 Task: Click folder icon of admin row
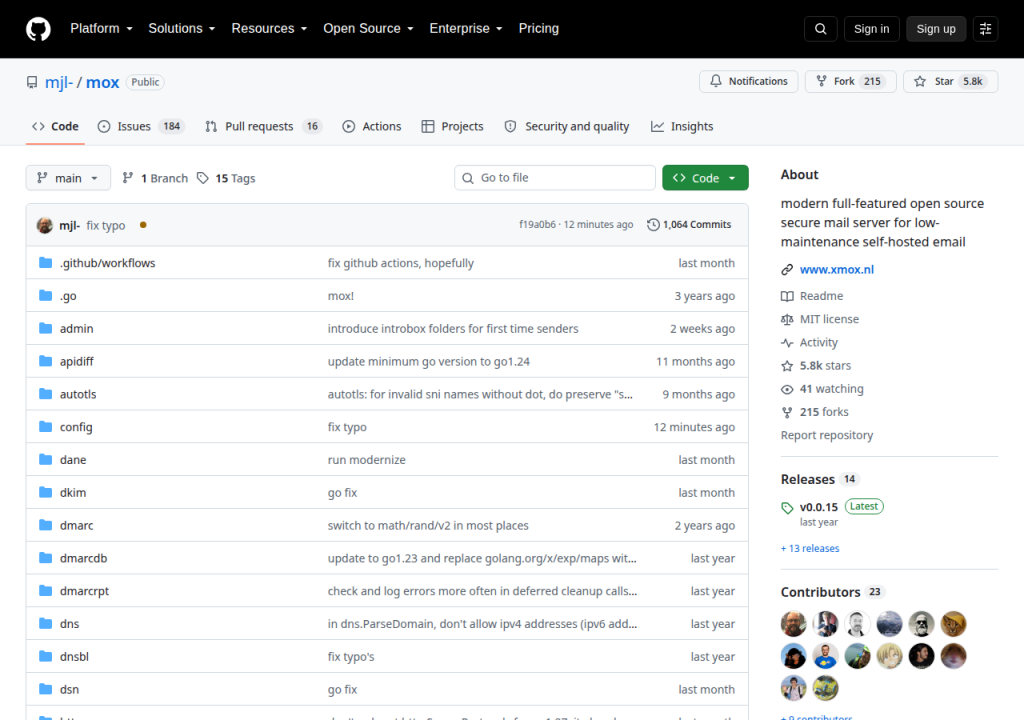pos(45,328)
